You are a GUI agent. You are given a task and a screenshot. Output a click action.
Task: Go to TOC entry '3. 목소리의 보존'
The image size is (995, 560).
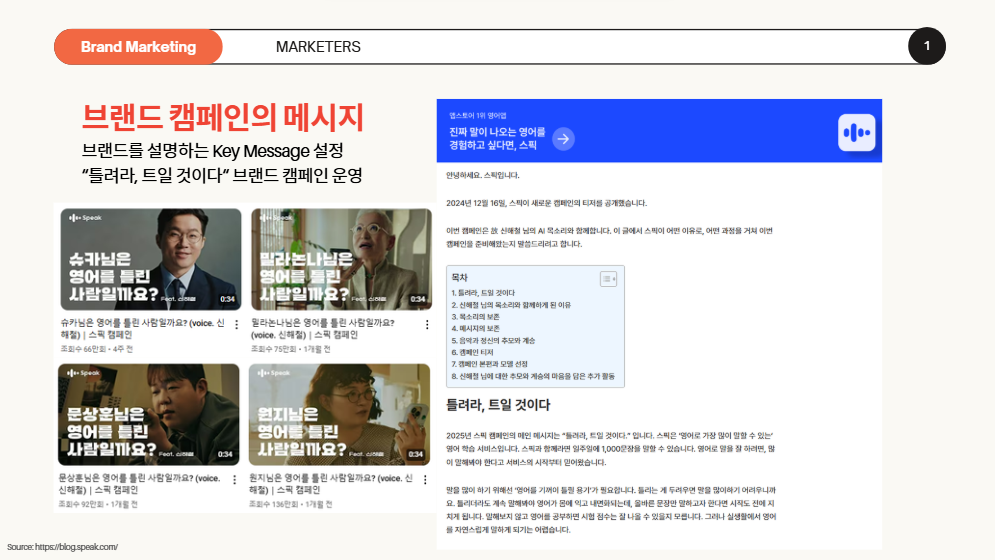pyautogui.click(x=475, y=317)
